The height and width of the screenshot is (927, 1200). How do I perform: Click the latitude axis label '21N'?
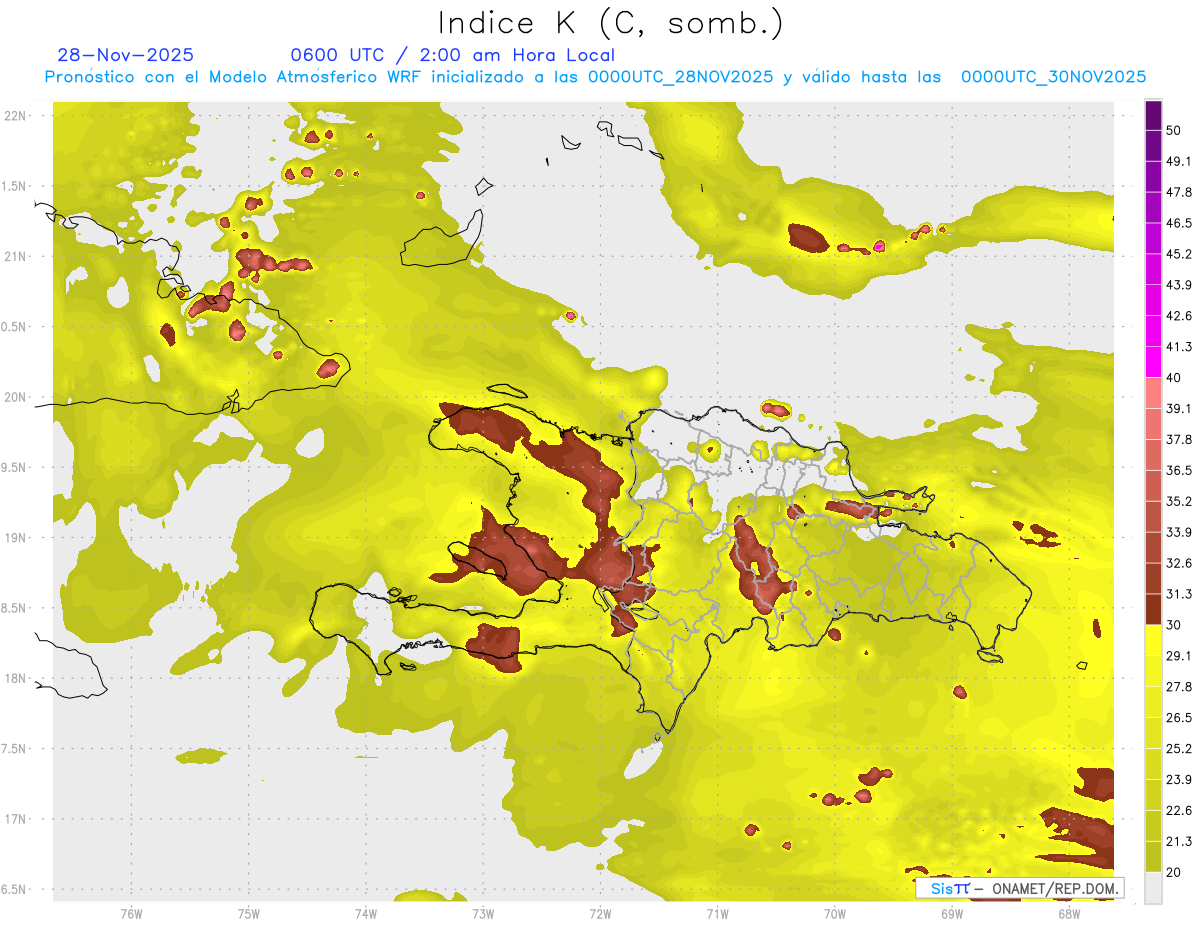click(14, 257)
